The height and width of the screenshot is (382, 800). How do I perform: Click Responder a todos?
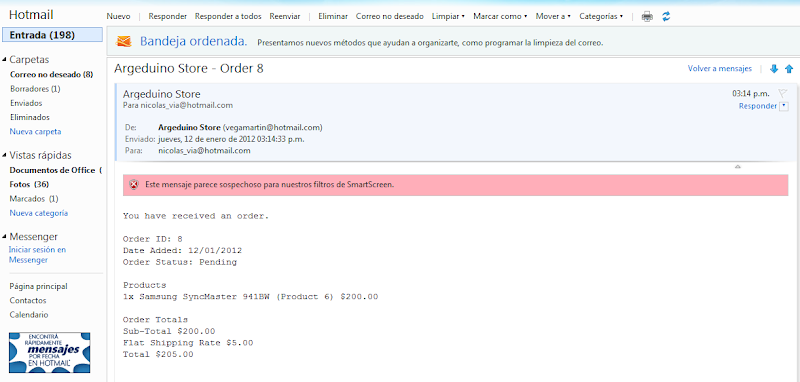(228, 16)
